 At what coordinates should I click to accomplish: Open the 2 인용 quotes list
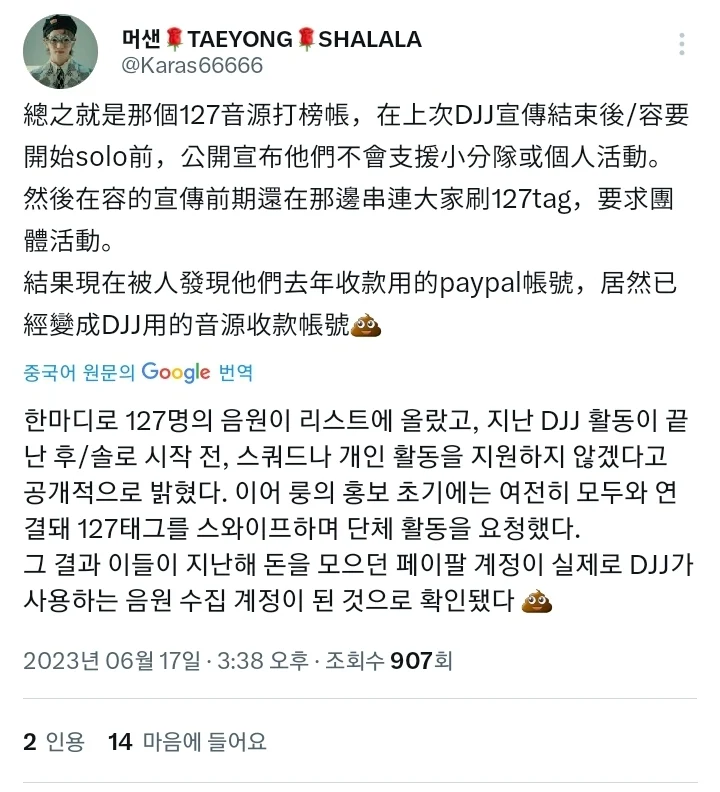[54, 742]
